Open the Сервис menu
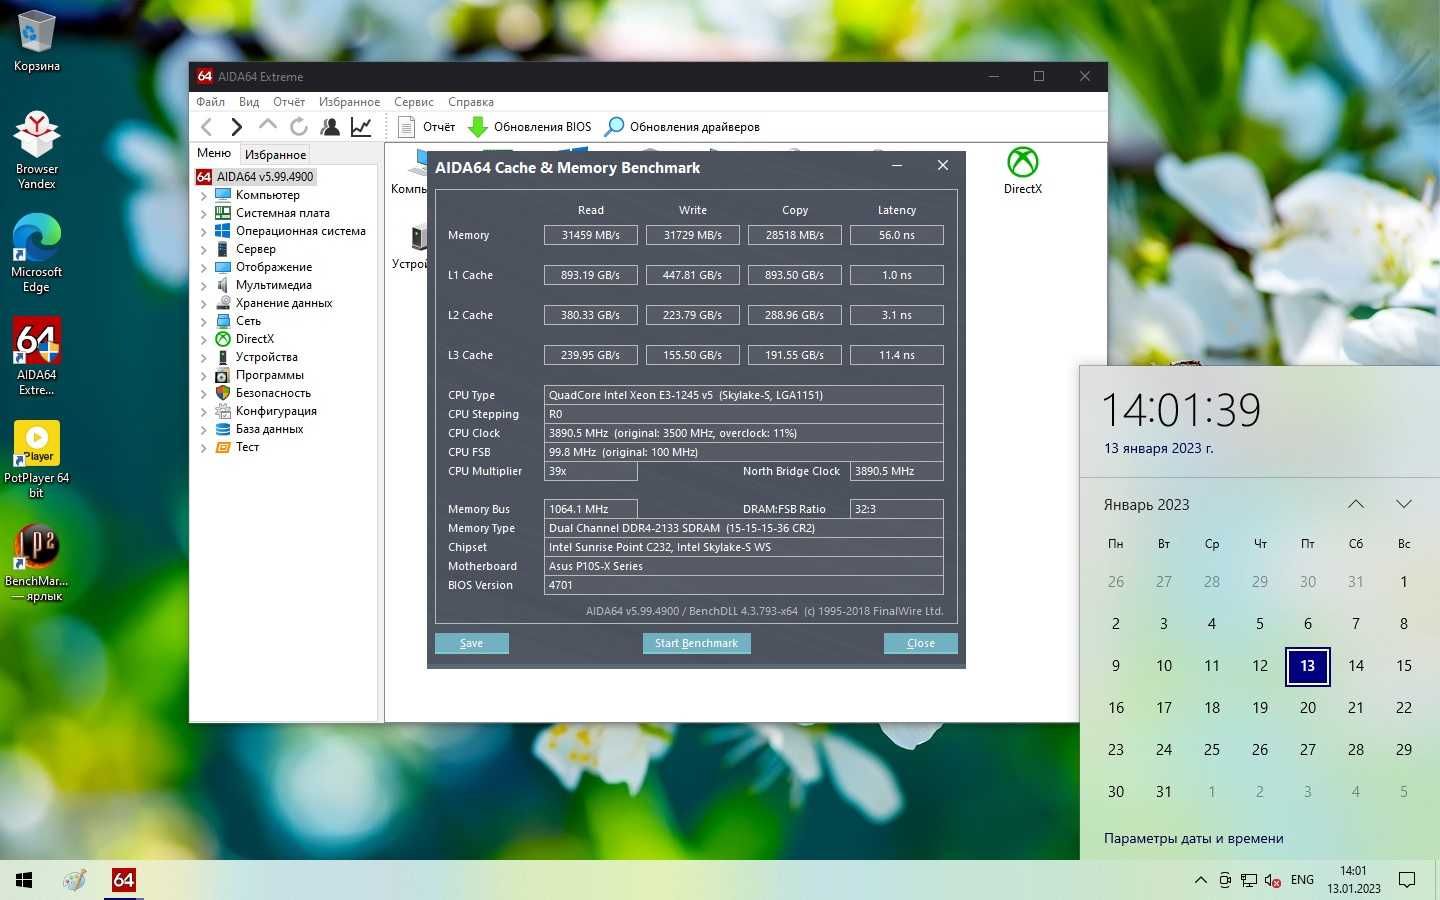Viewport: 1440px width, 900px height. pyautogui.click(x=413, y=102)
